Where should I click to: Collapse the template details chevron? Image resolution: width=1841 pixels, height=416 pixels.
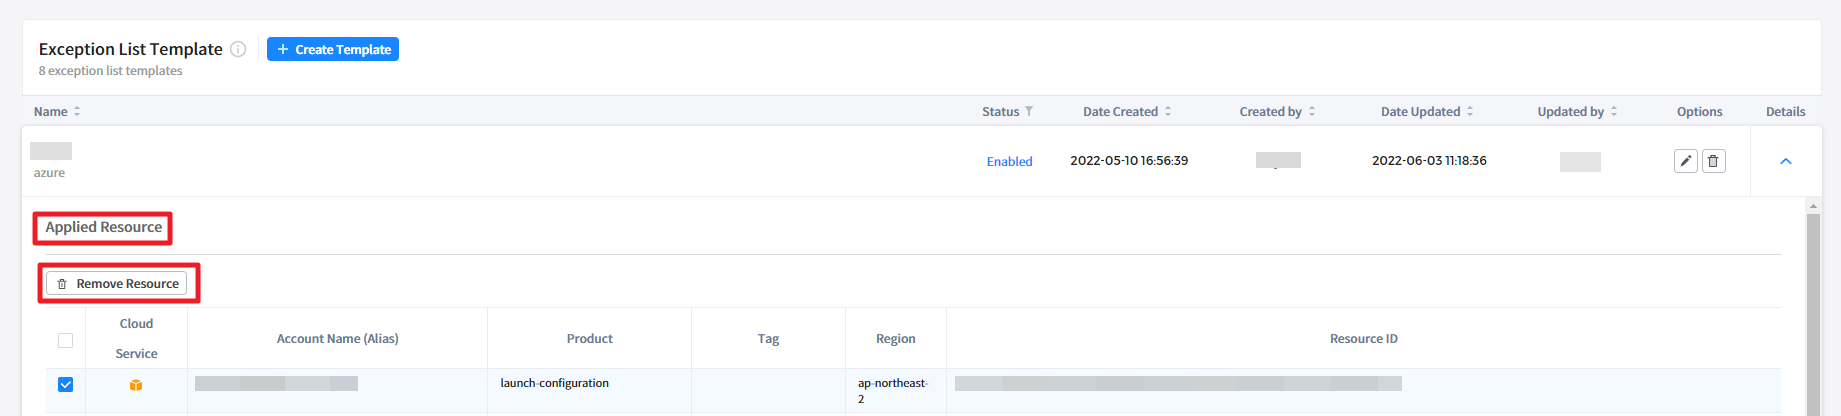(1786, 161)
